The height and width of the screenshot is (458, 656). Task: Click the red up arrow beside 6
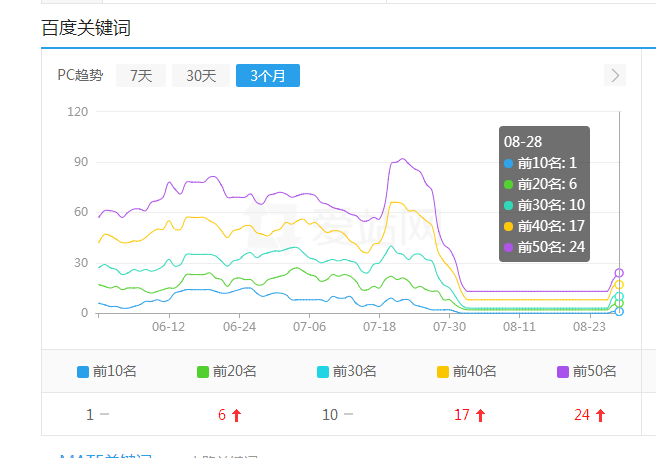[236, 415]
